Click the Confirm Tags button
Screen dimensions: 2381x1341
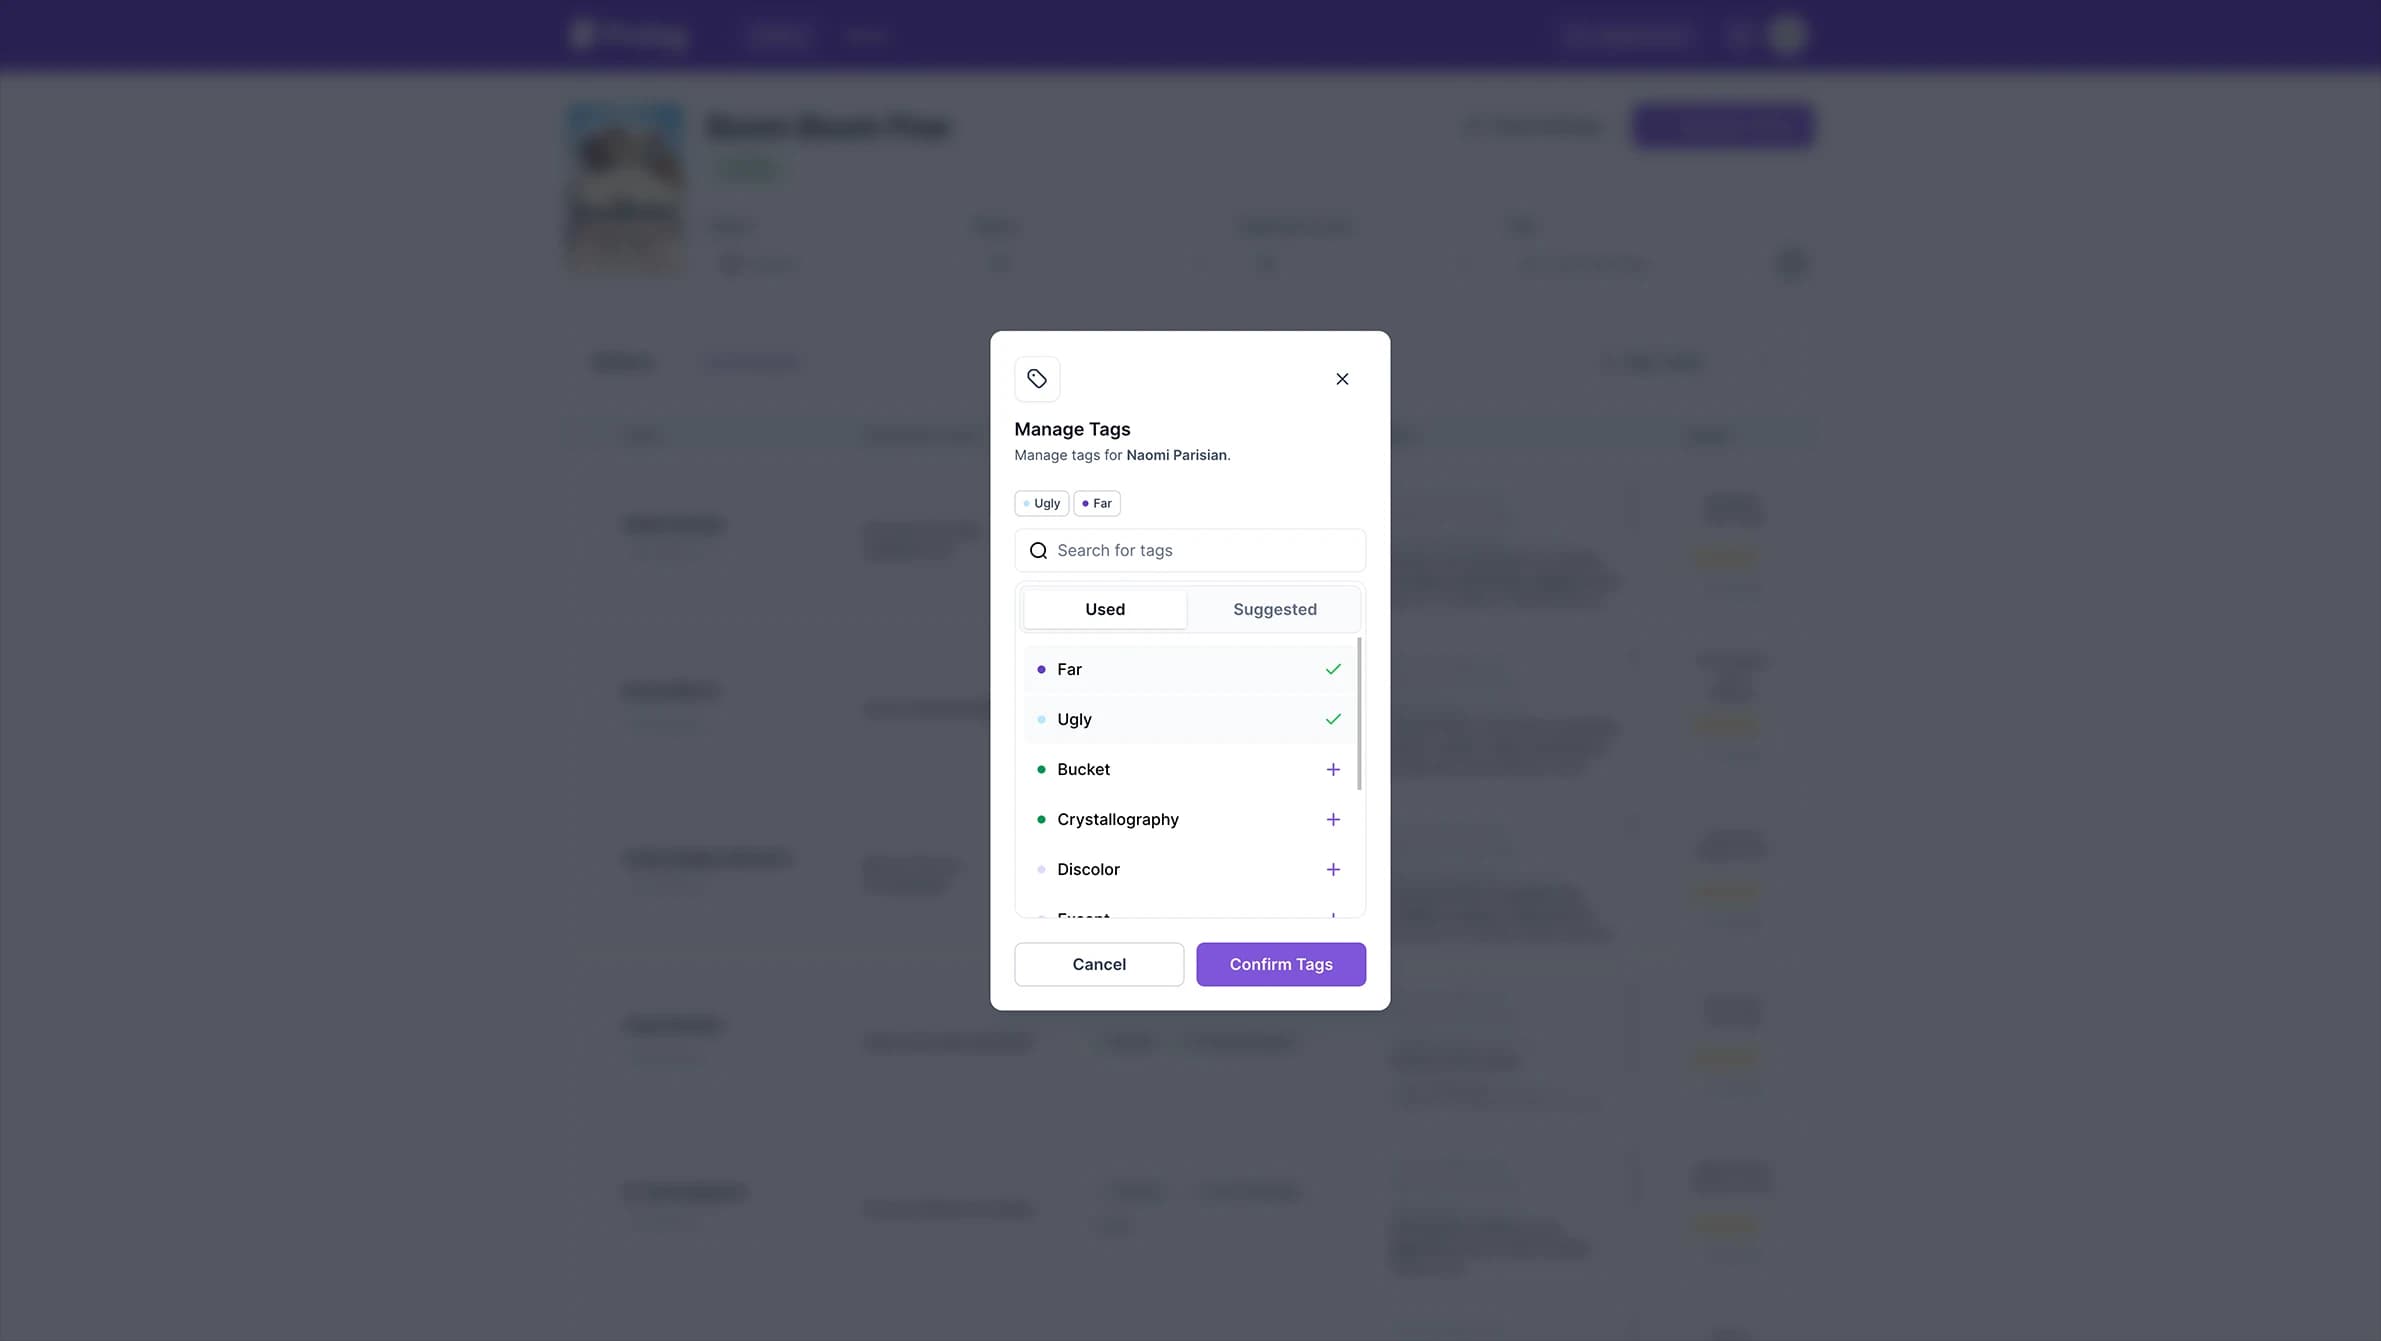click(1280, 963)
